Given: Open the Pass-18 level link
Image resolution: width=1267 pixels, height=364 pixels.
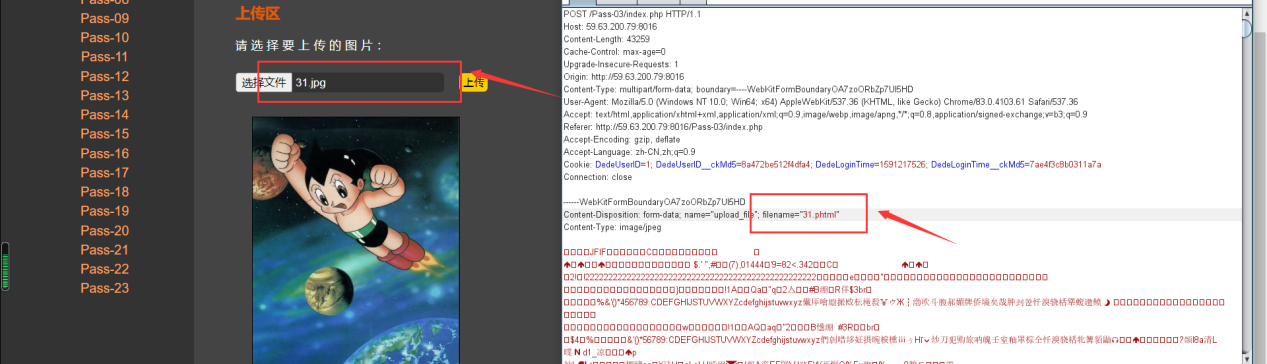Looking at the screenshot, I should point(105,192).
